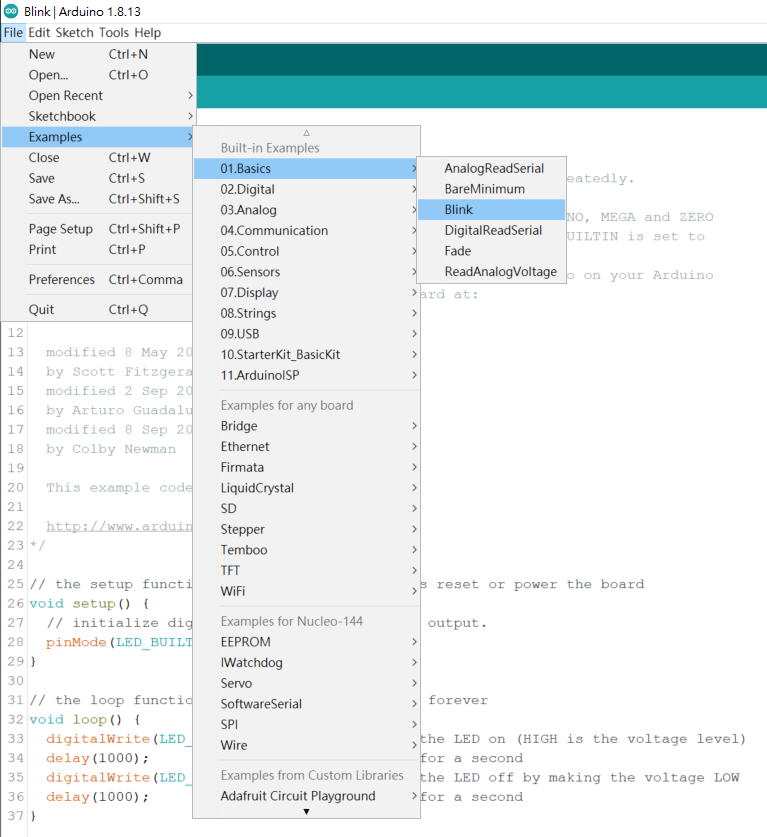Open the EEPROM examples submenu
Screen dimensions: 767x837
click(306, 642)
